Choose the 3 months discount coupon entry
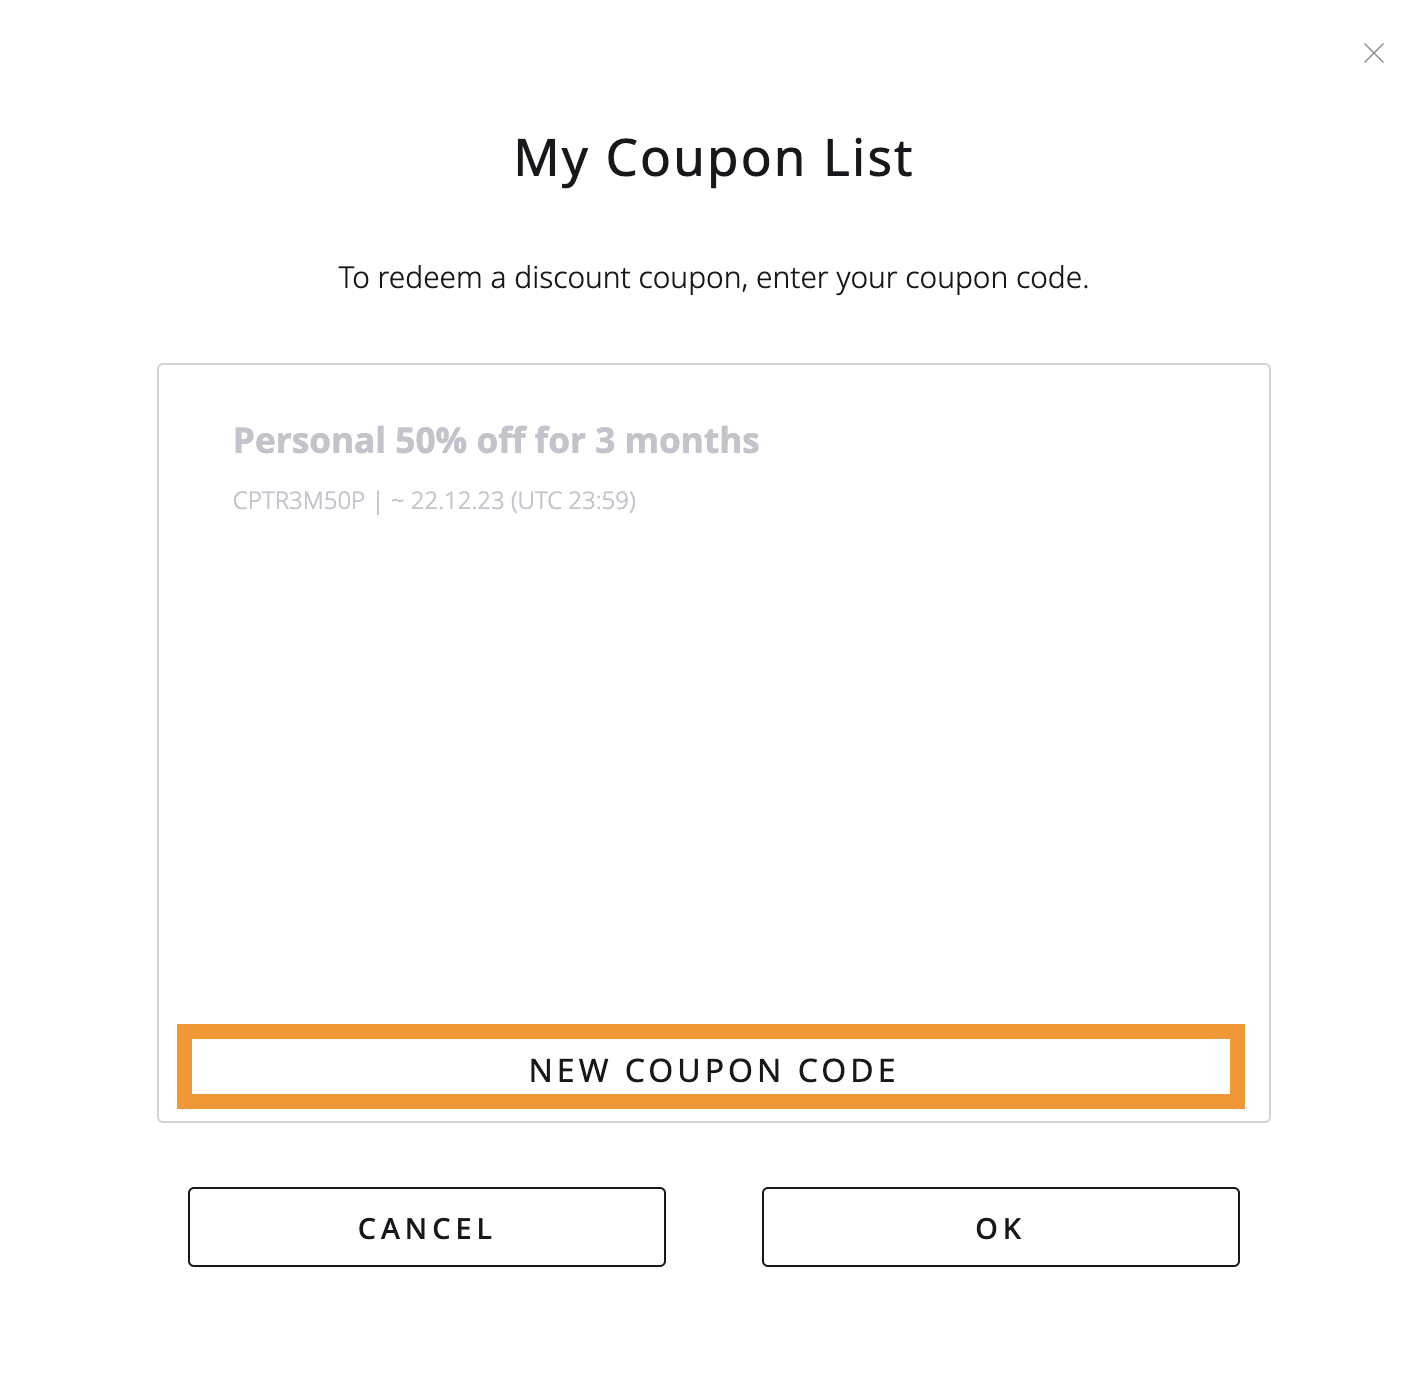The image size is (1424, 1390). [496, 441]
